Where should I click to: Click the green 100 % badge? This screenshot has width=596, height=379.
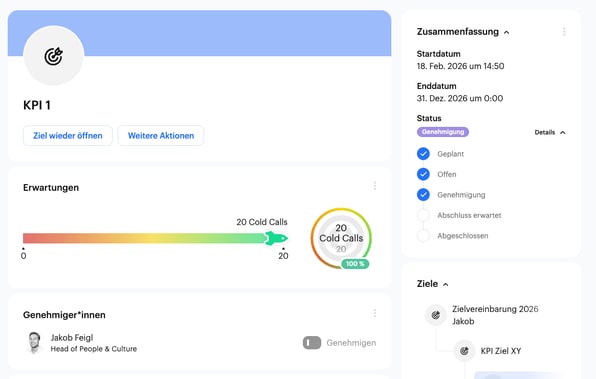355,264
